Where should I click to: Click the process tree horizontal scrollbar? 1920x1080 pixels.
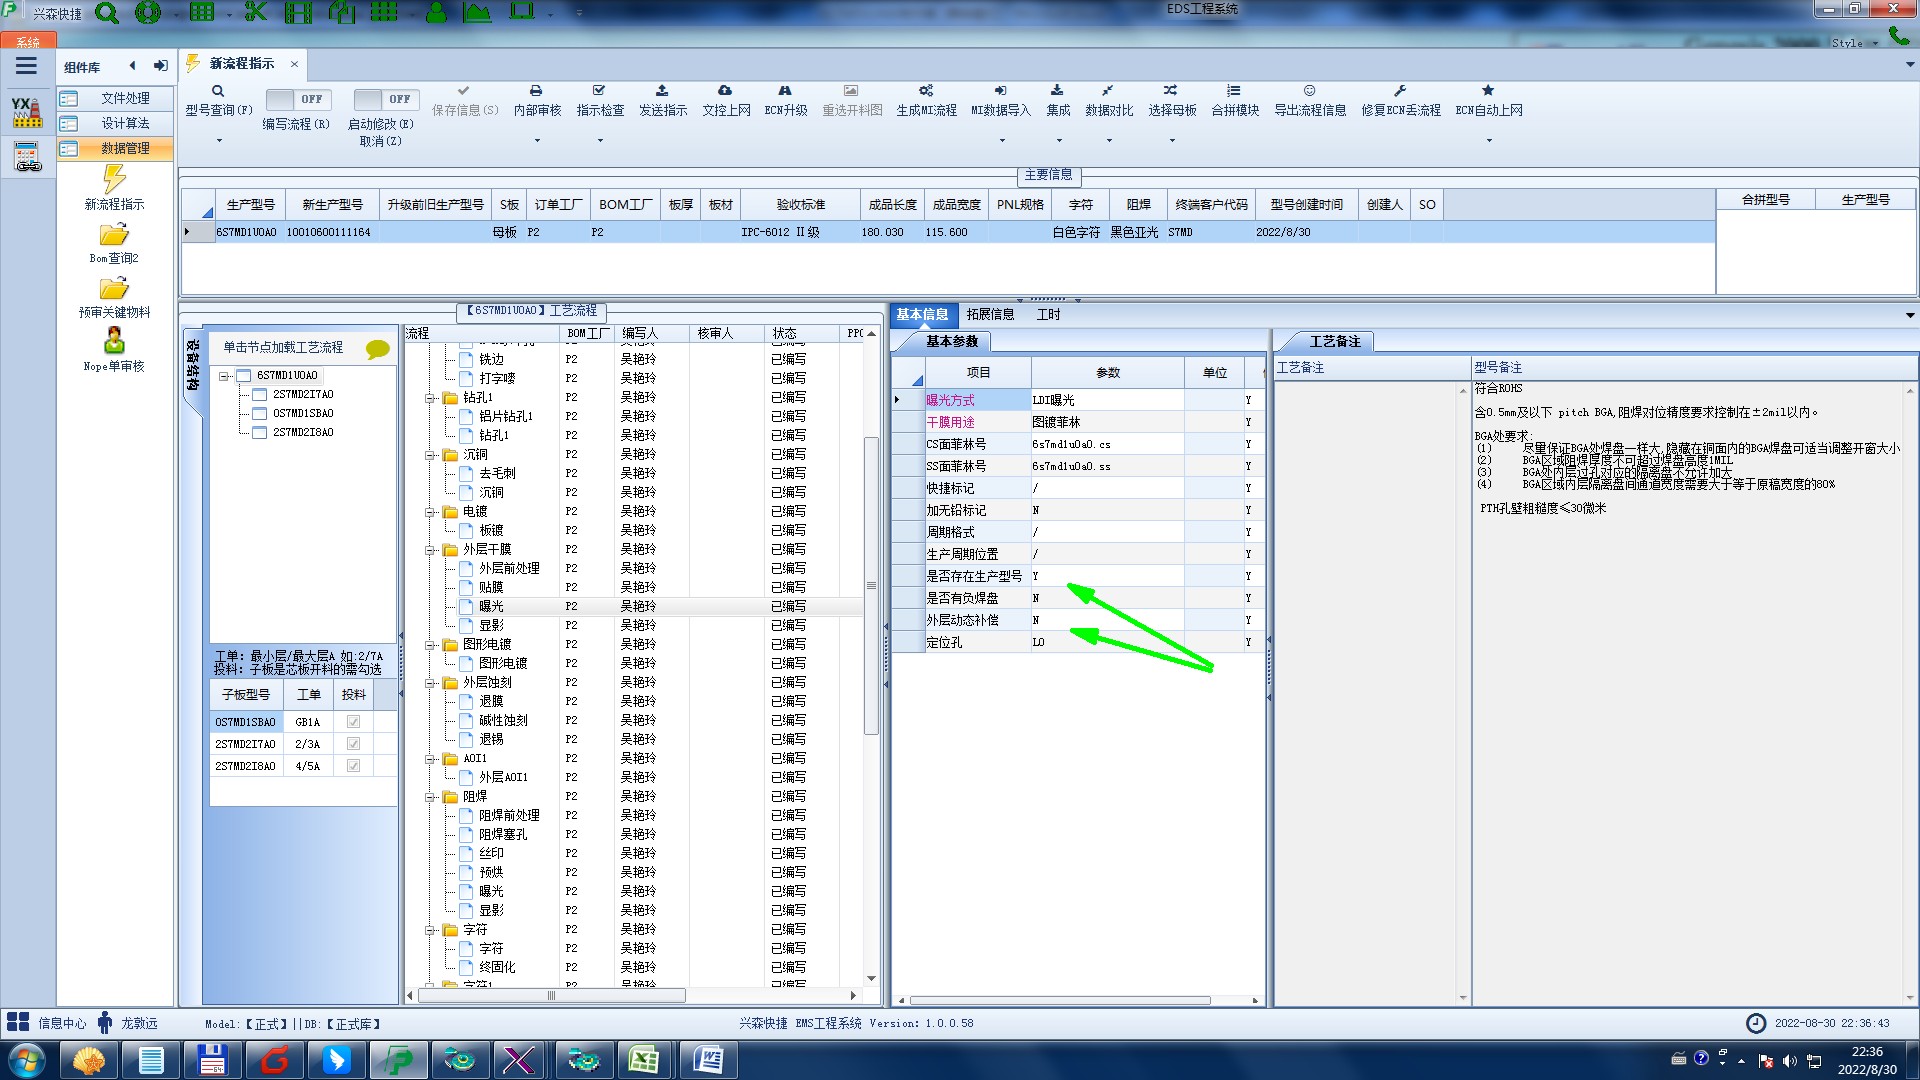coord(551,996)
